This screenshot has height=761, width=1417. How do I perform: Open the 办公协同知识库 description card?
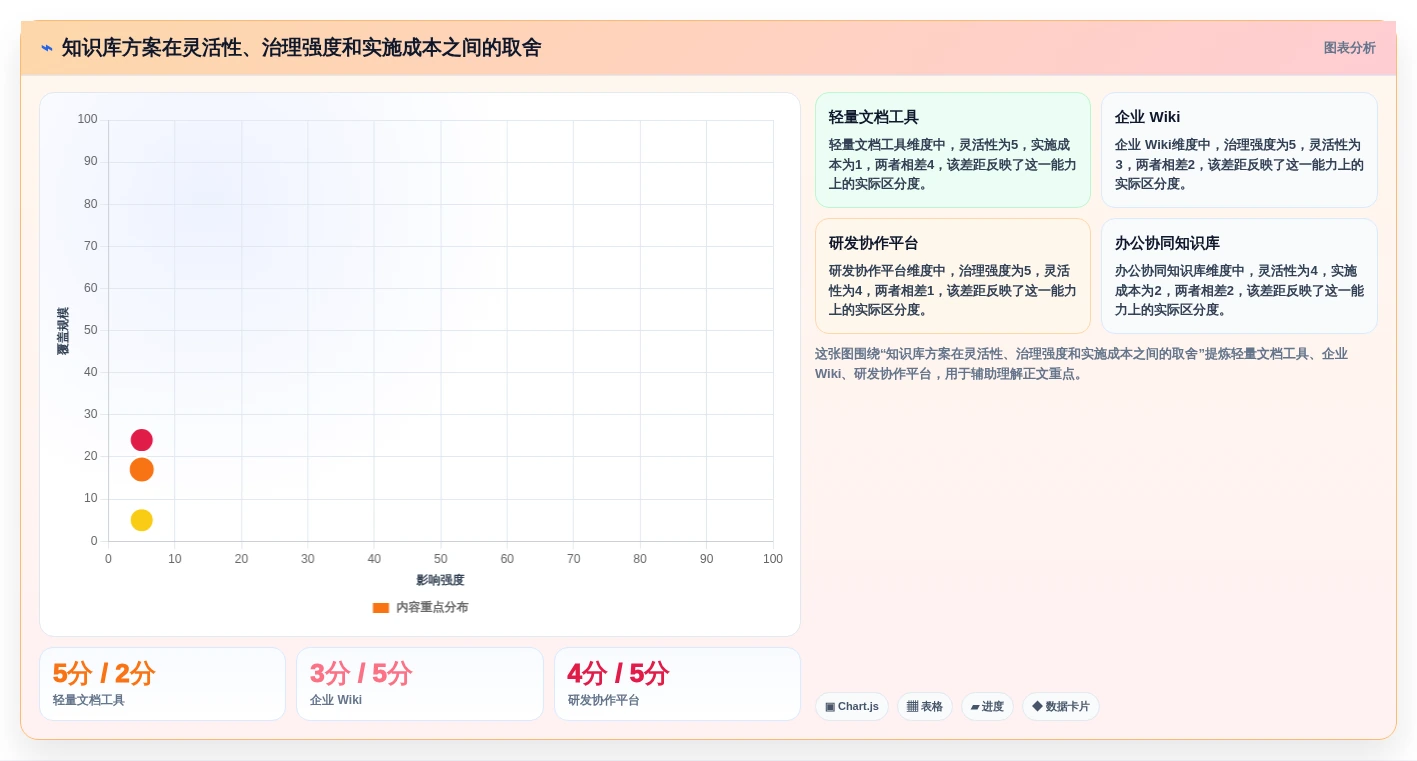tap(1239, 276)
